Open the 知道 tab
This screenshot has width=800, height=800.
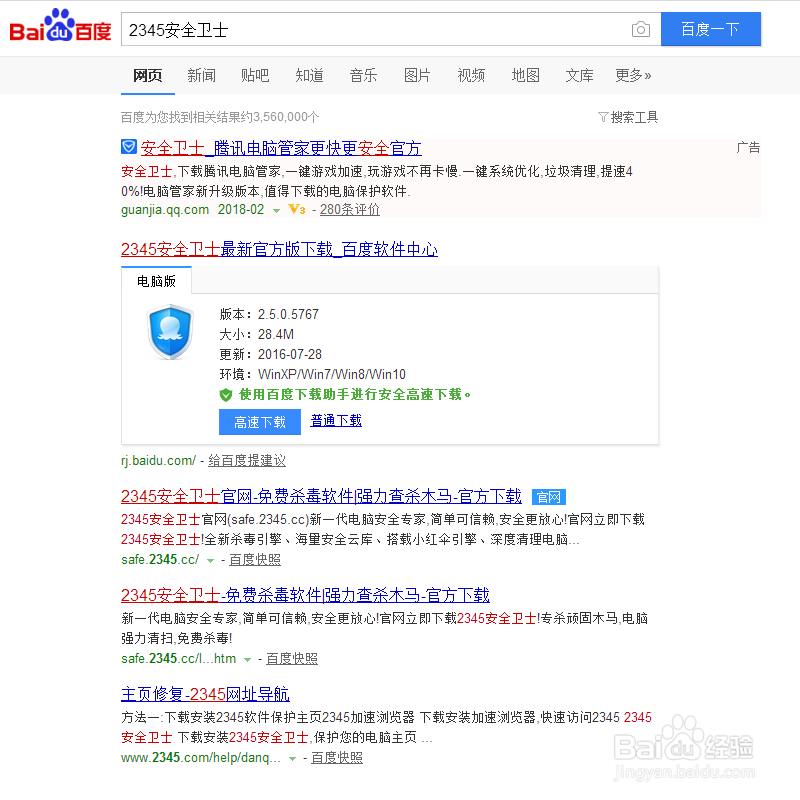309,76
